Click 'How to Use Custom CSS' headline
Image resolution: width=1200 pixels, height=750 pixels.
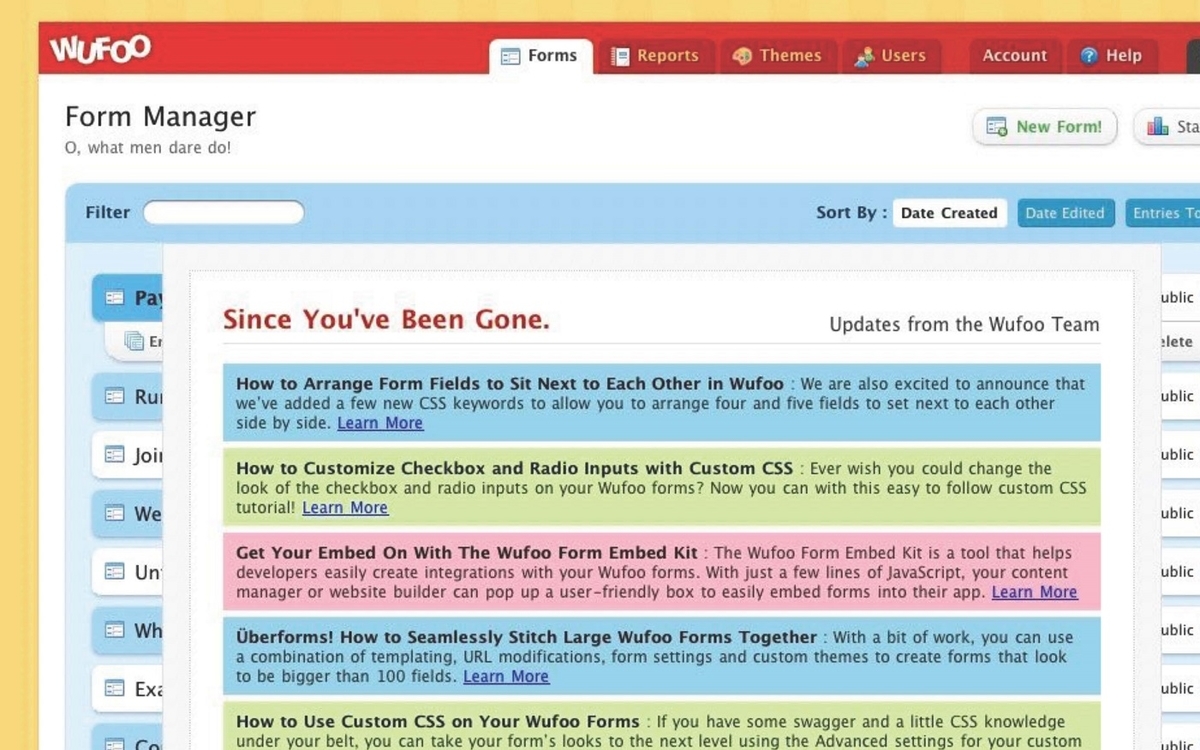(x=438, y=721)
